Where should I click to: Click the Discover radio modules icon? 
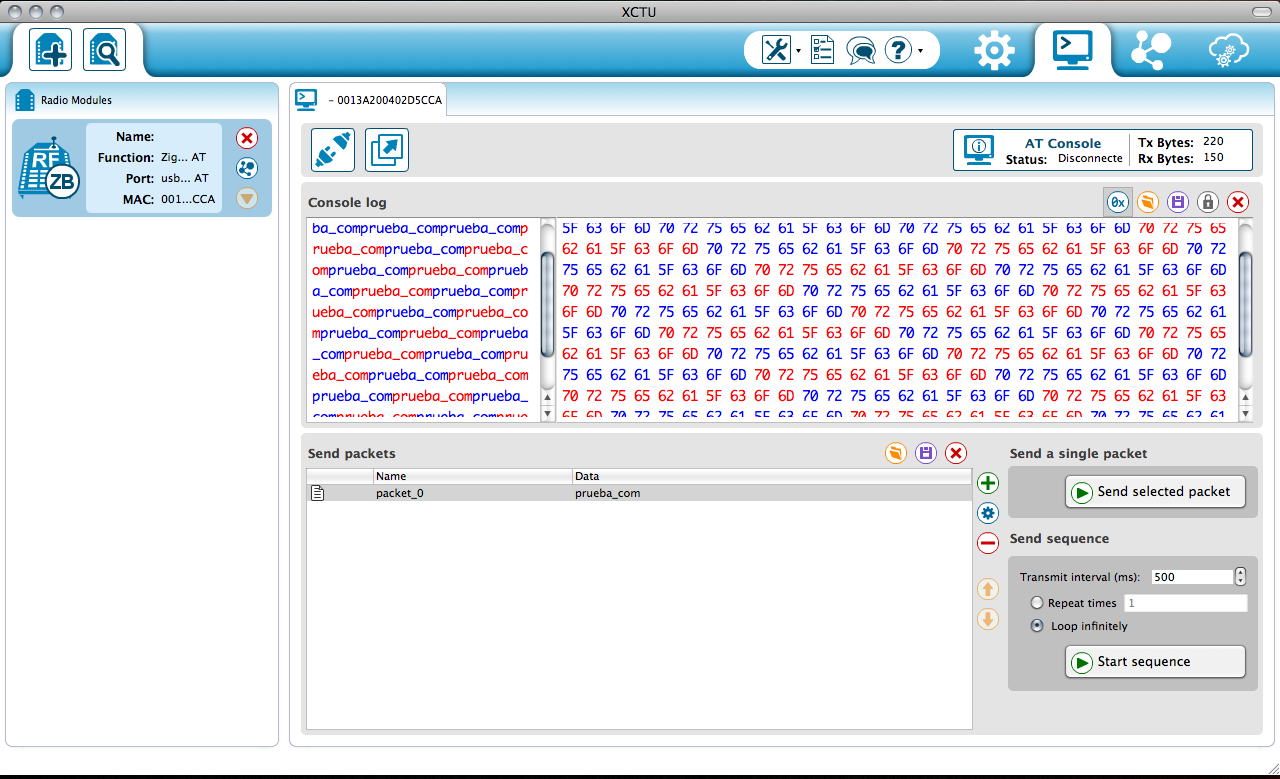pyautogui.click(x=103, y=50)
